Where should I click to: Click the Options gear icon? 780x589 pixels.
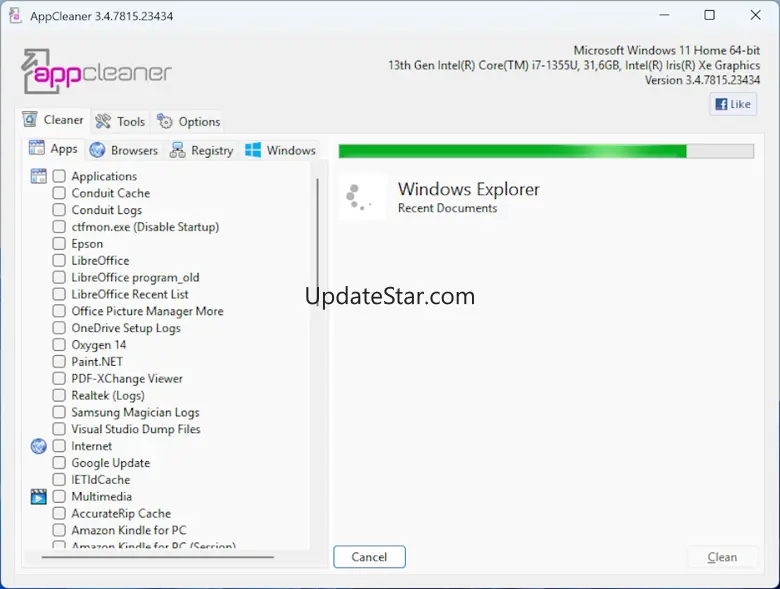pos(164,121)
